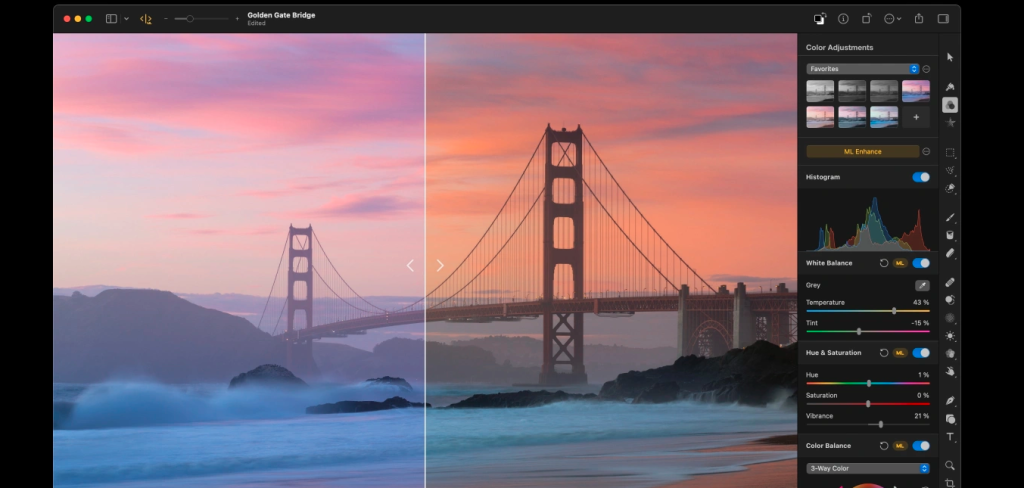This screenshot has height=488, width=1024.
Task: Select the Paint brush tool
Action: [950, 218]
